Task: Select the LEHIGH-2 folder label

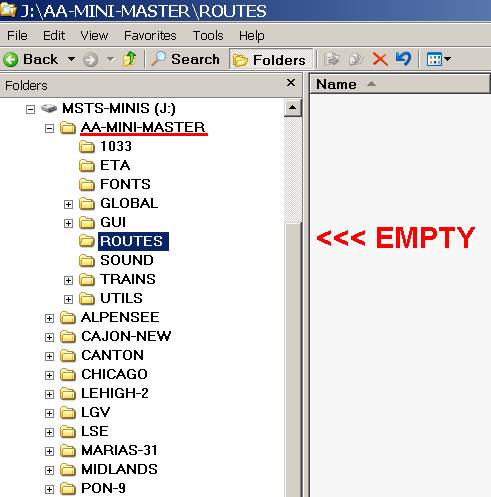Action: (115, 393)
